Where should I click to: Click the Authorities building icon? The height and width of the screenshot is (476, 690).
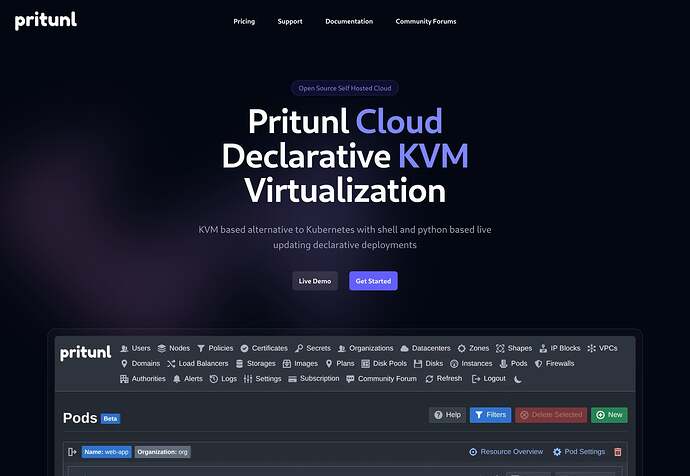pyautogui.click(x=124, y=379)
